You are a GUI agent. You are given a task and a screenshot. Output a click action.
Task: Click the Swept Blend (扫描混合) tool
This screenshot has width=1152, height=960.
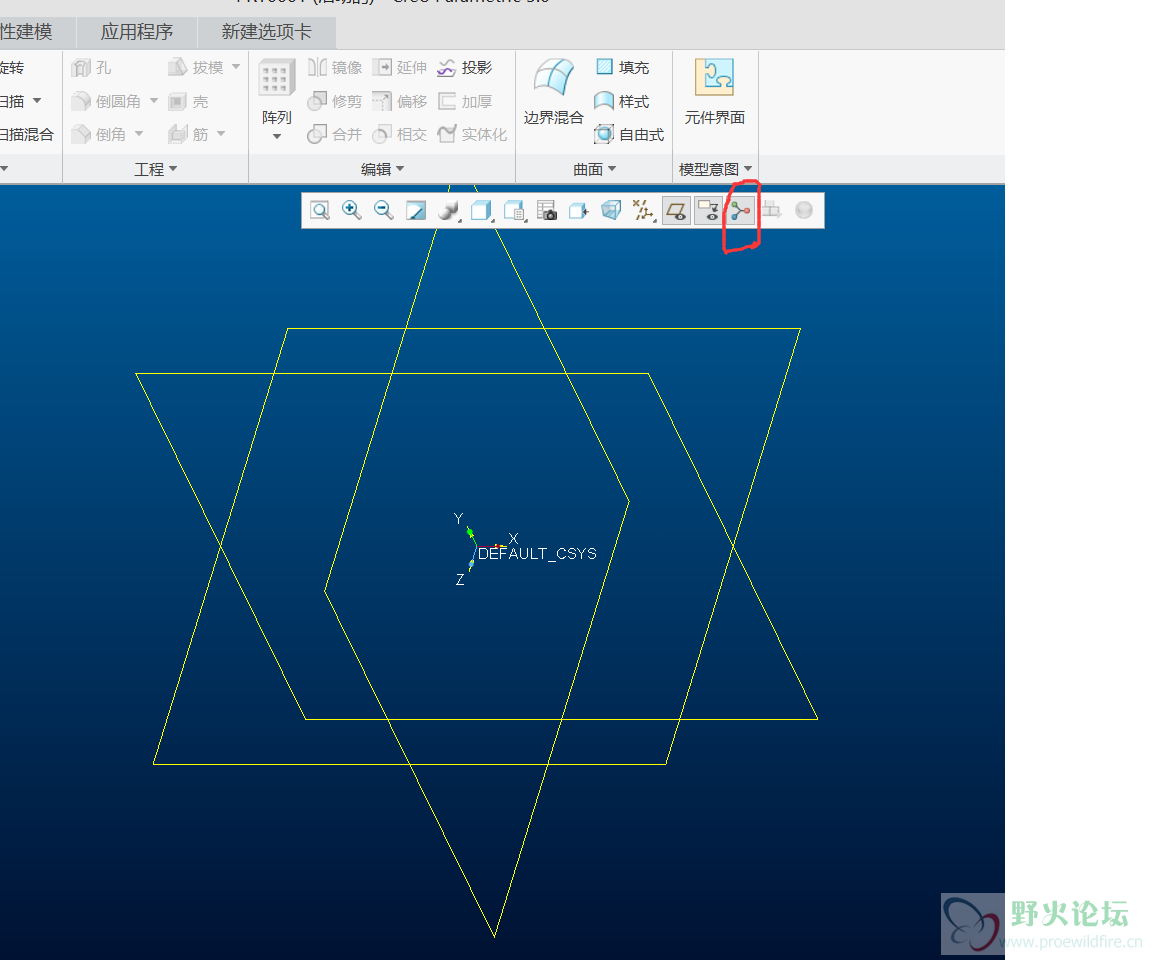[x=26, y=134]
